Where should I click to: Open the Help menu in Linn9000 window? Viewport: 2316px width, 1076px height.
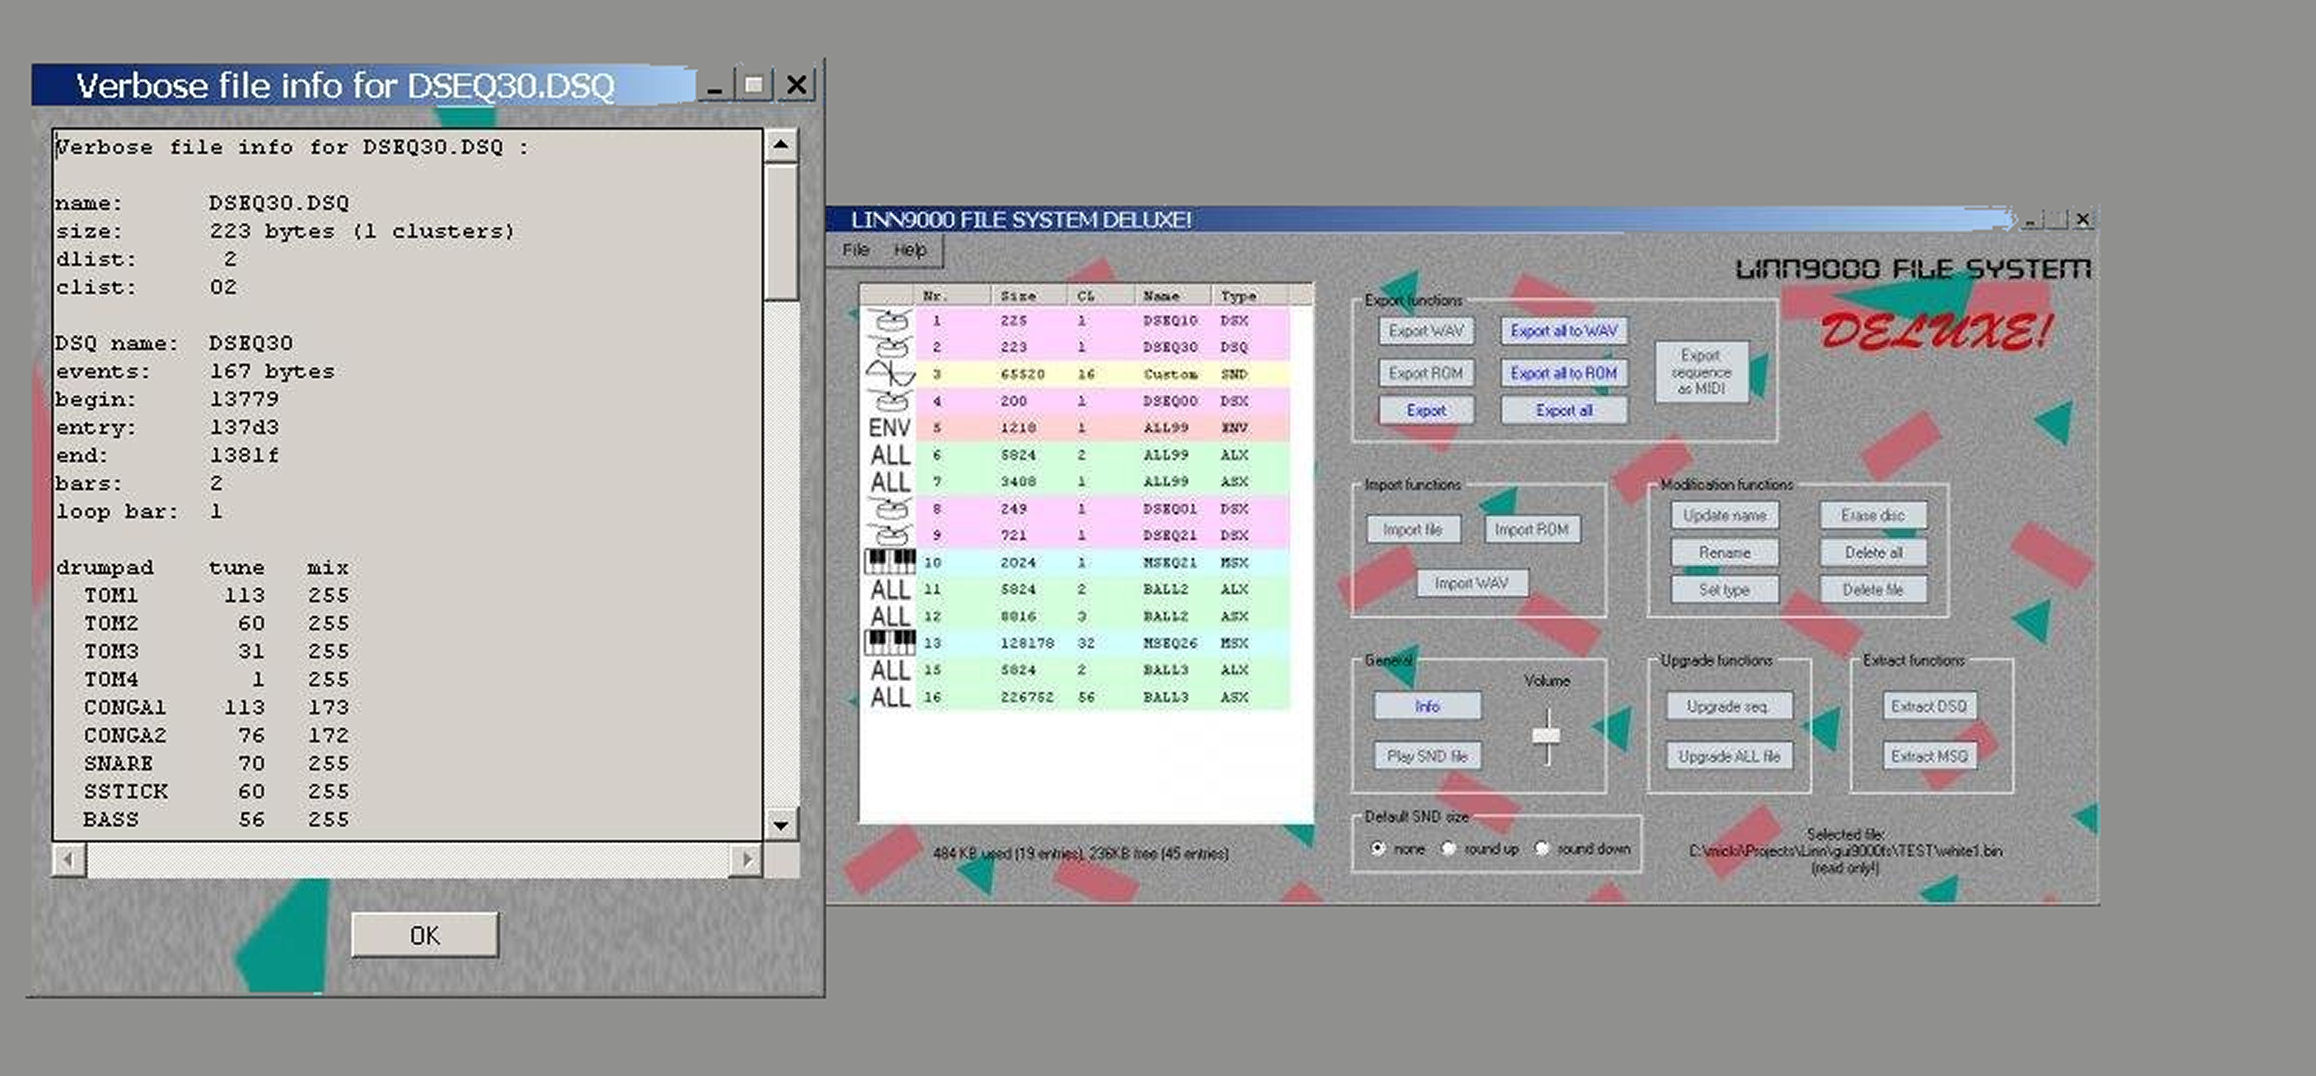tap(909, 250)
